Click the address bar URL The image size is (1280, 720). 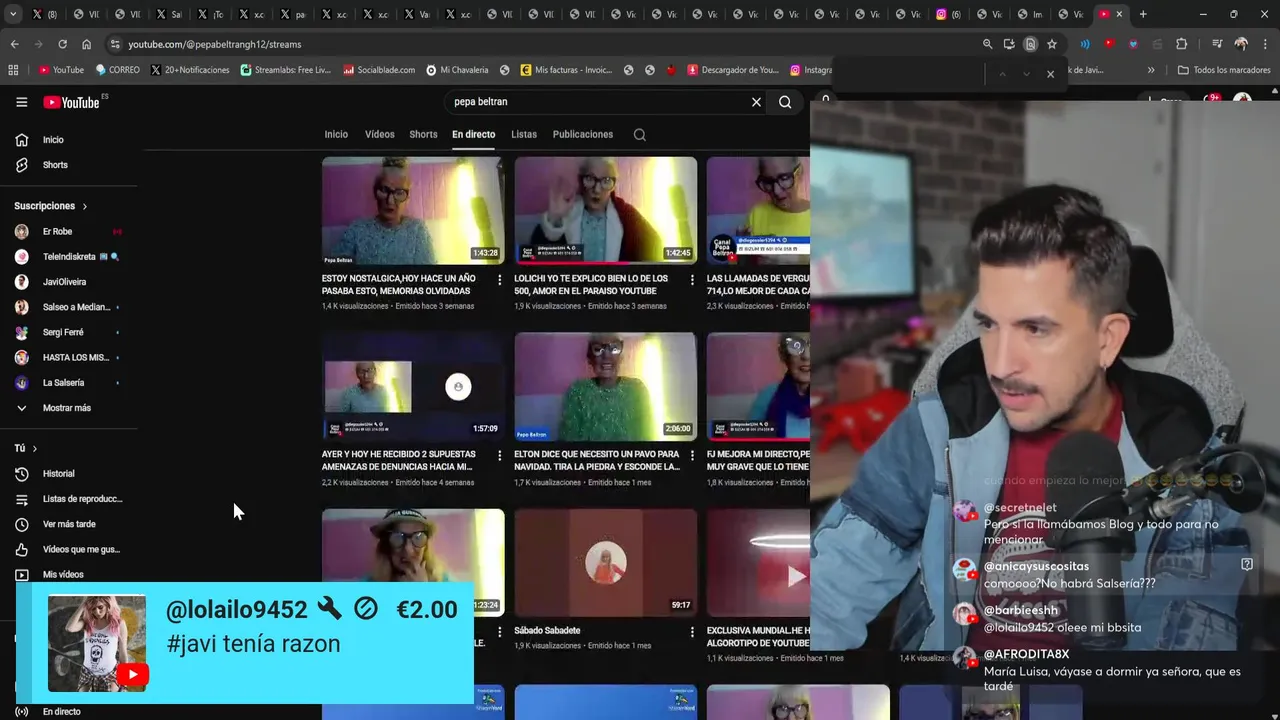pos(214,44)
